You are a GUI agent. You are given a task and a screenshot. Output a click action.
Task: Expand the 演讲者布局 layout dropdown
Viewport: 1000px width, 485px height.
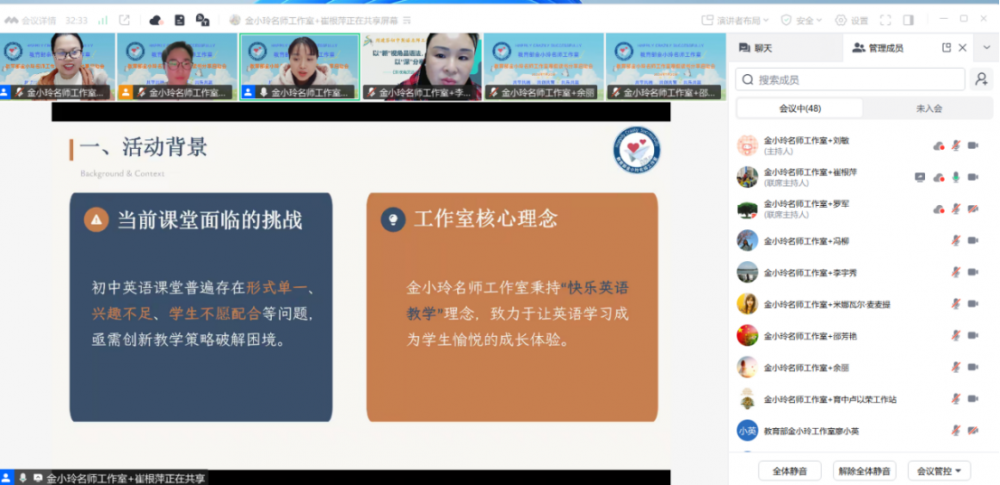tap(735, 20)
